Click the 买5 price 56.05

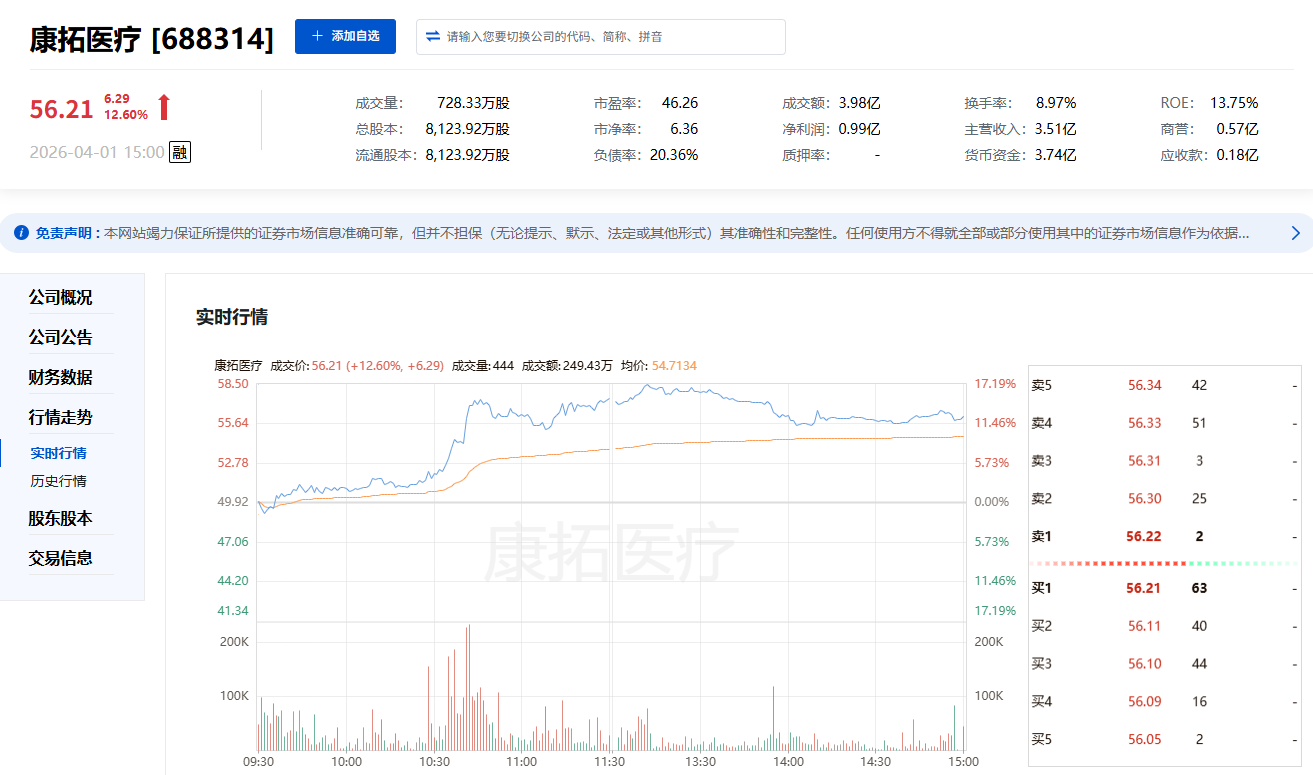pos(1145,740)
